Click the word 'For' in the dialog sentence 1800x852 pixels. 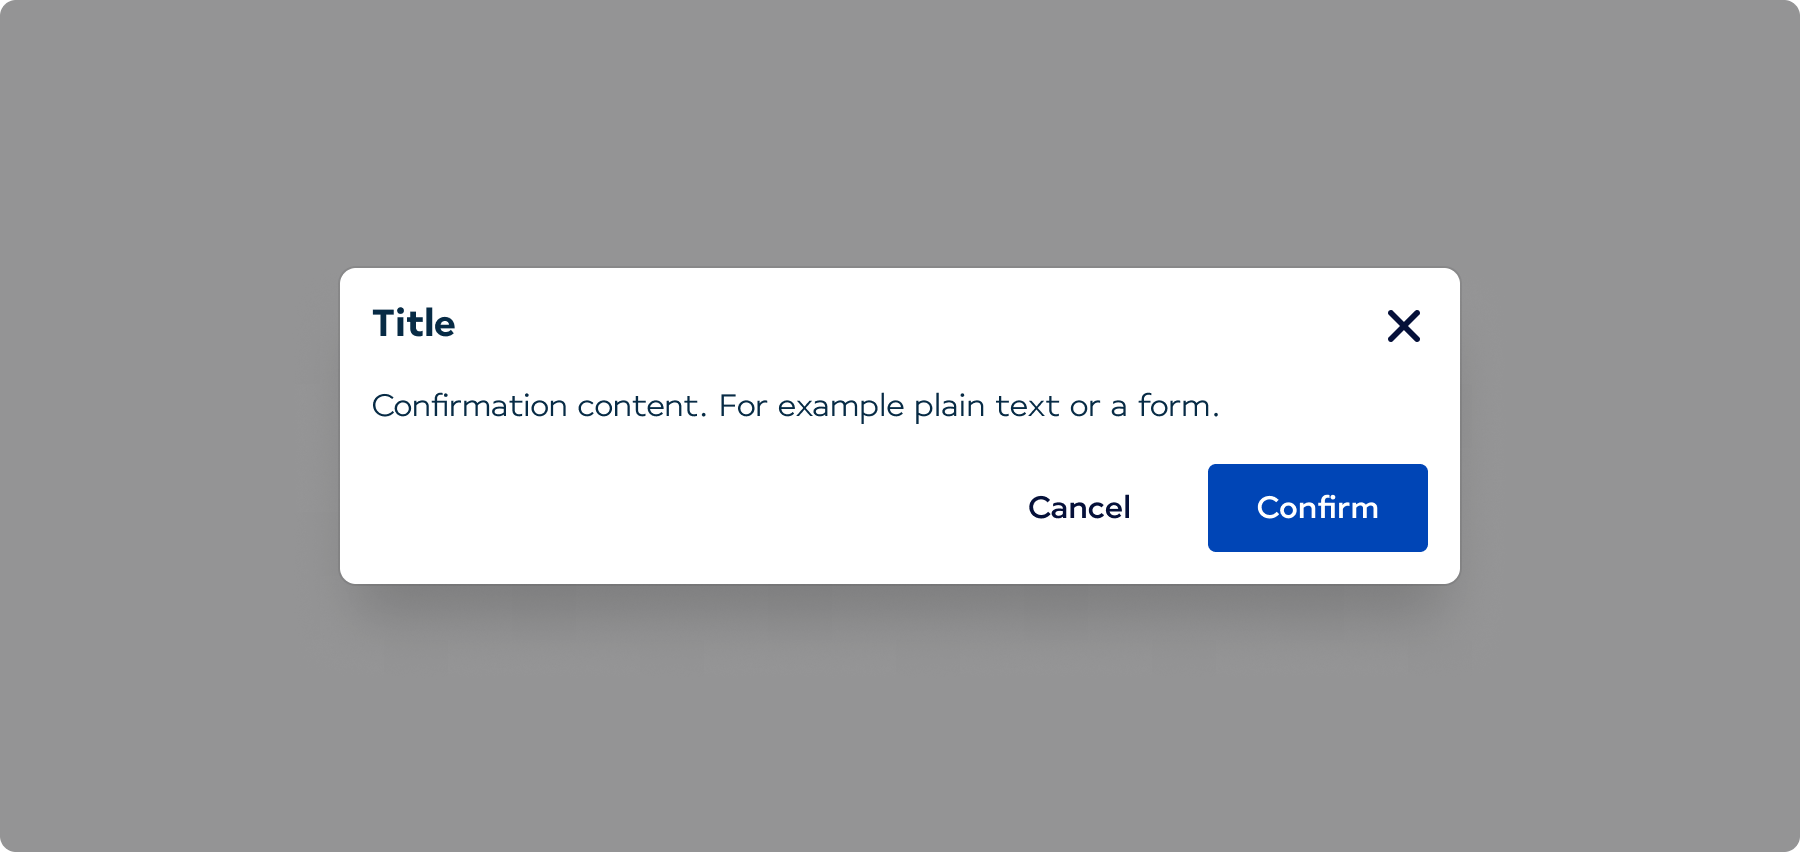click(742, 406)
